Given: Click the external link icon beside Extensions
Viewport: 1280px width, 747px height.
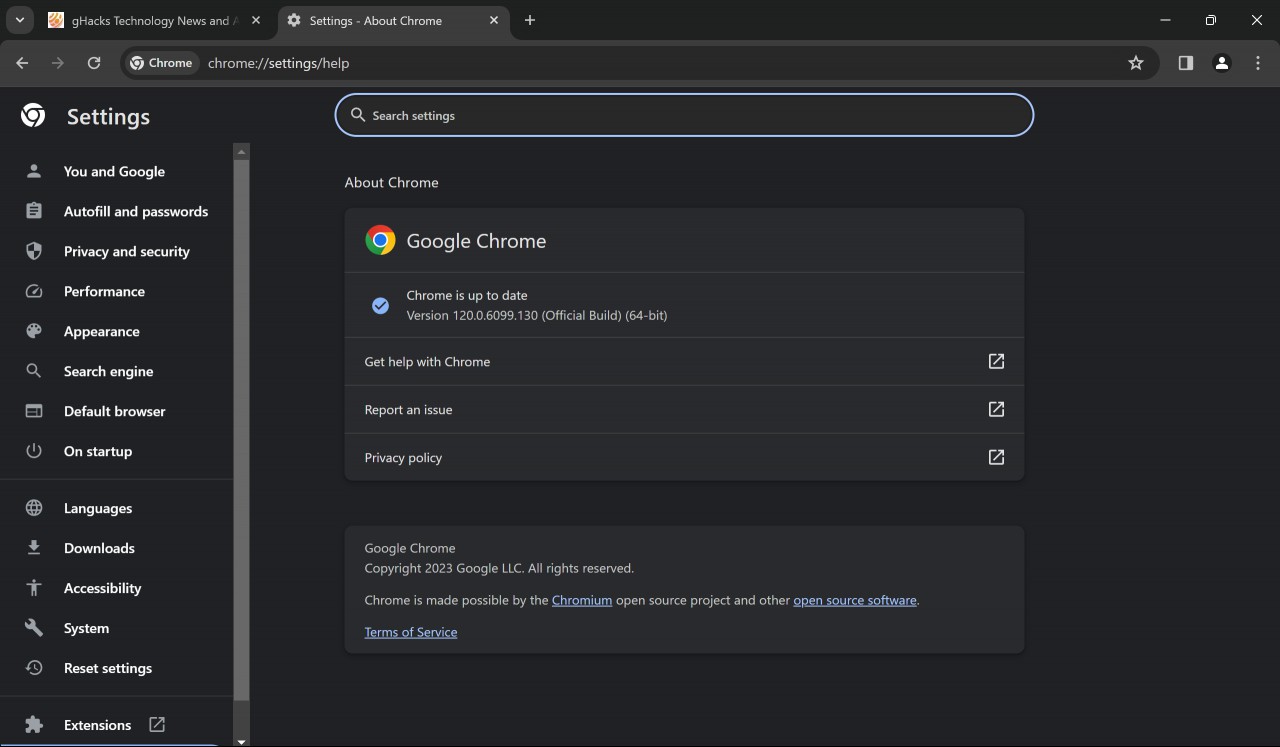Looking at the screenshot, I should tap(157, 724).
